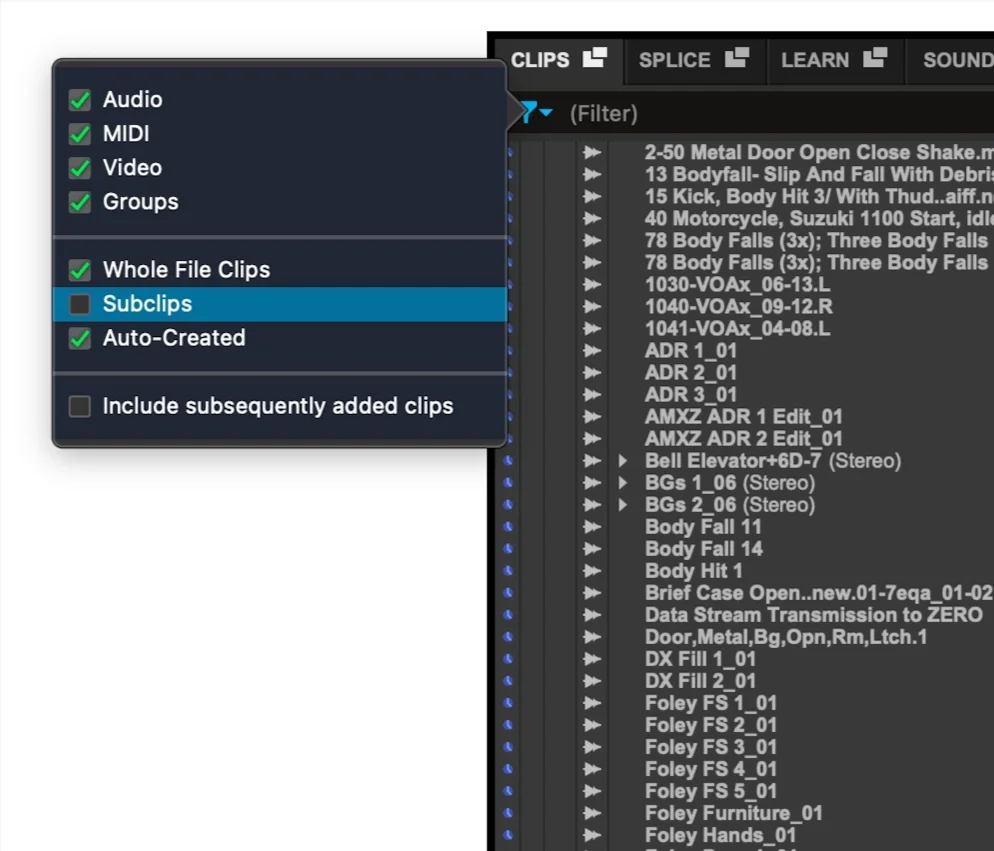Click the audio icon beside ADR 3_01
Image resolution: width=994 pixels, height=851 pixels.
[x=592, y=394]
